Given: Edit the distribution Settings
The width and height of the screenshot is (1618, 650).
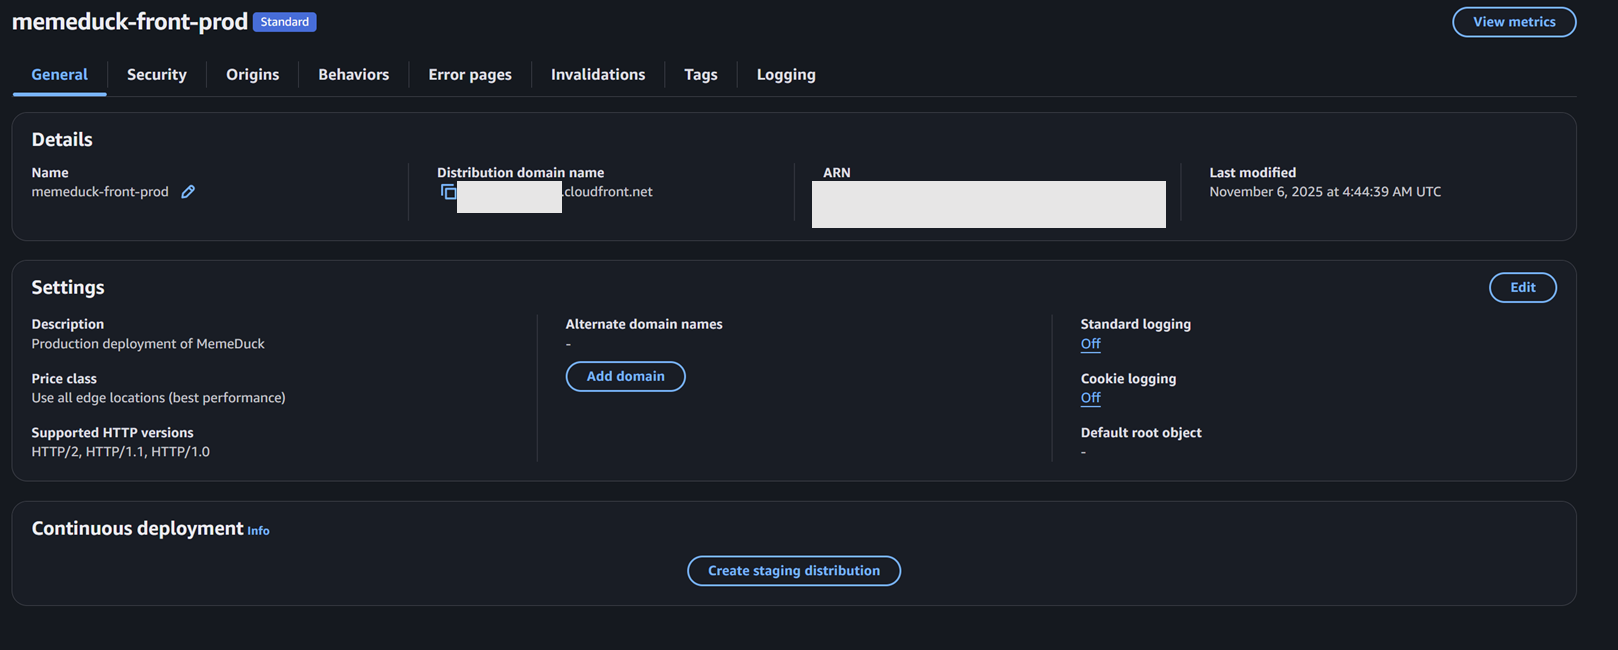Looking at the screenshot, I should [x=1523, y=288].
